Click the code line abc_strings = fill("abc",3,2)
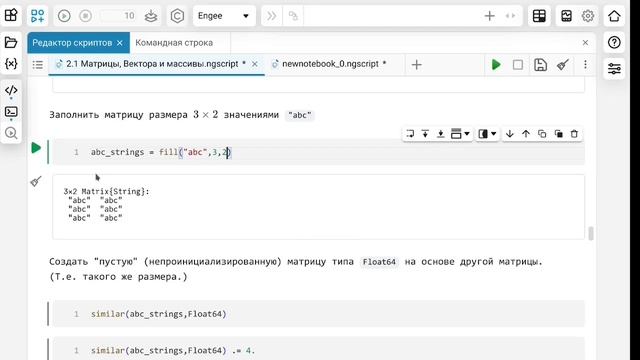This screenshot has width=640, height=360. coord(161,152)
